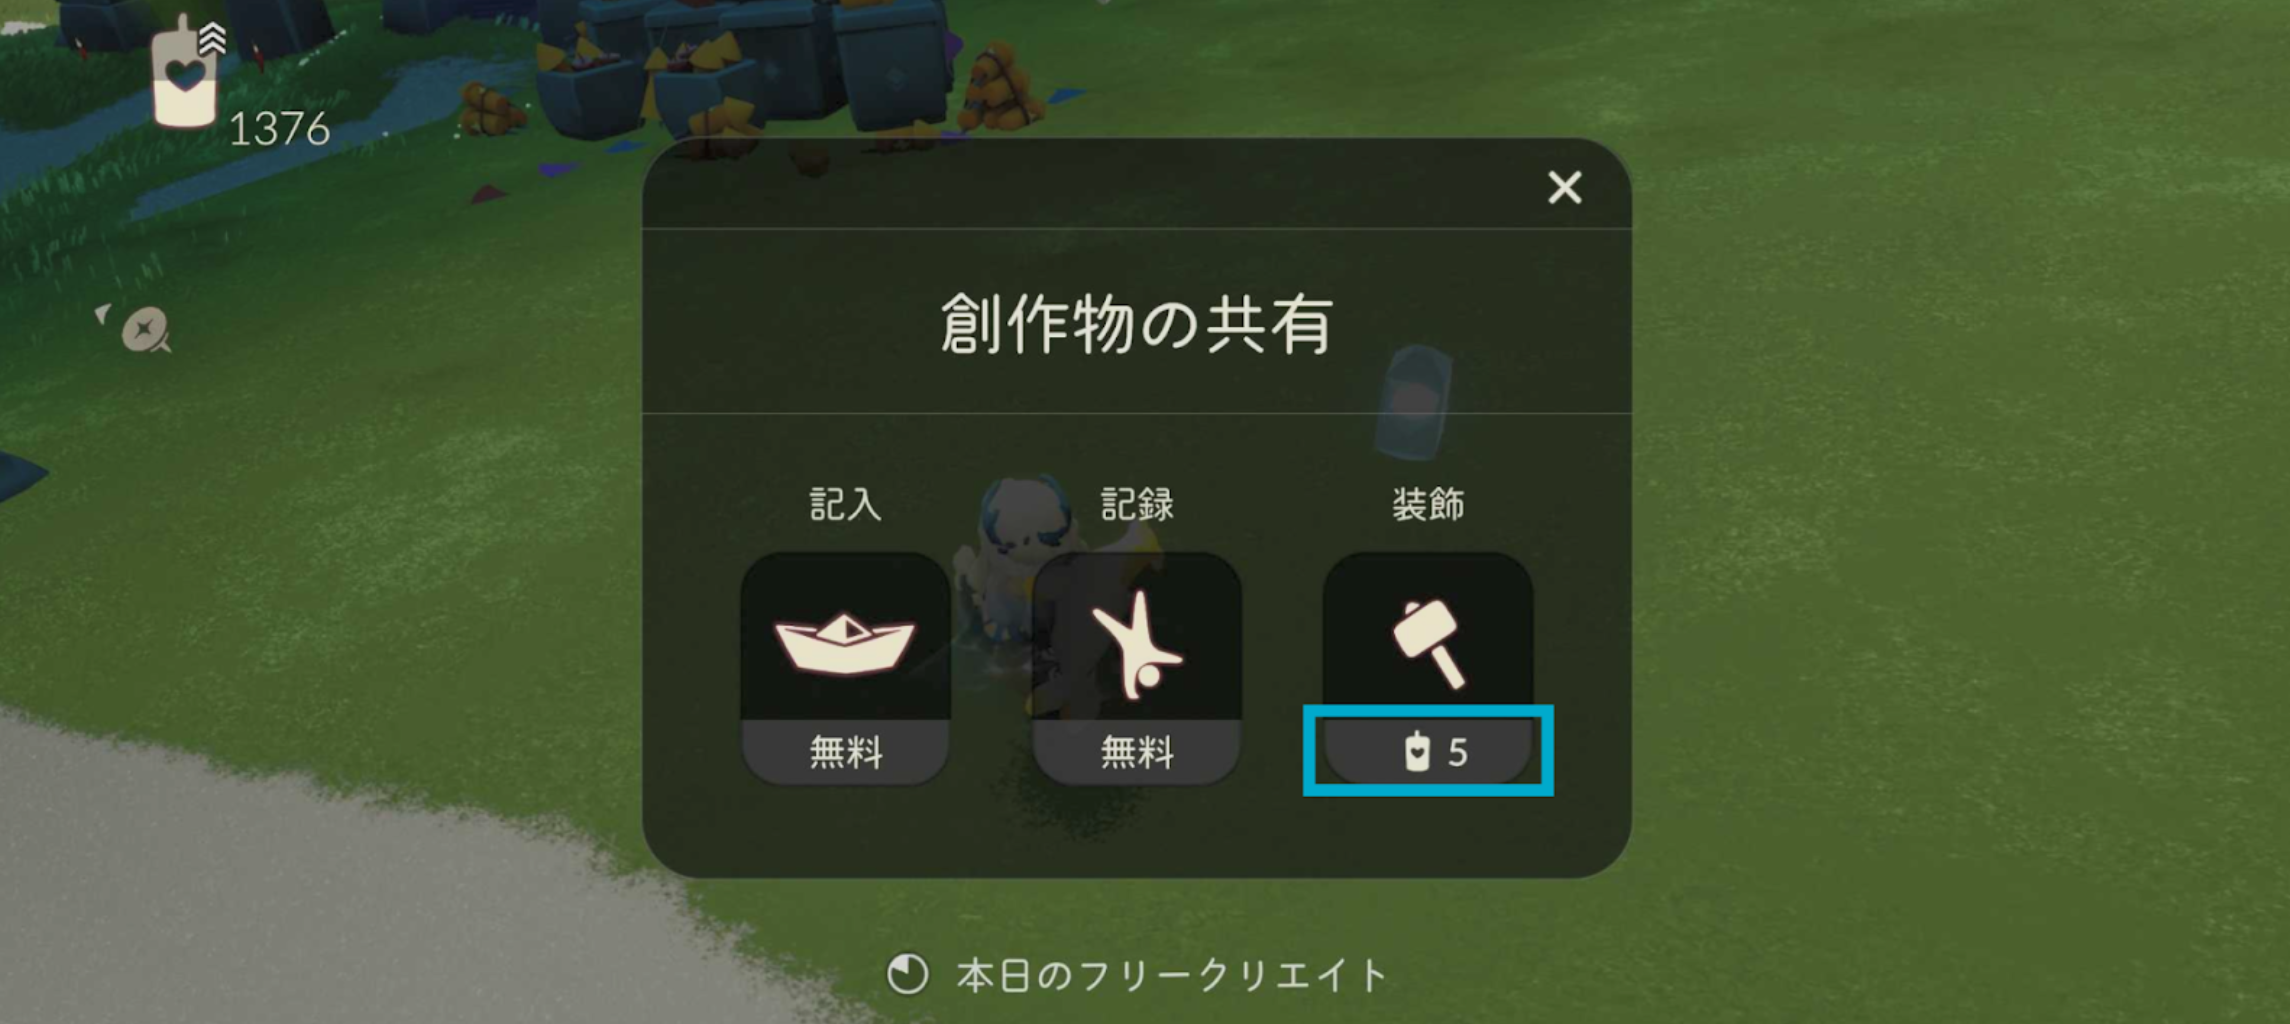The width and height of the screenshot is (2290, 1024).
Task: Click the translucent blue jar object
Action: (1413, 402)
